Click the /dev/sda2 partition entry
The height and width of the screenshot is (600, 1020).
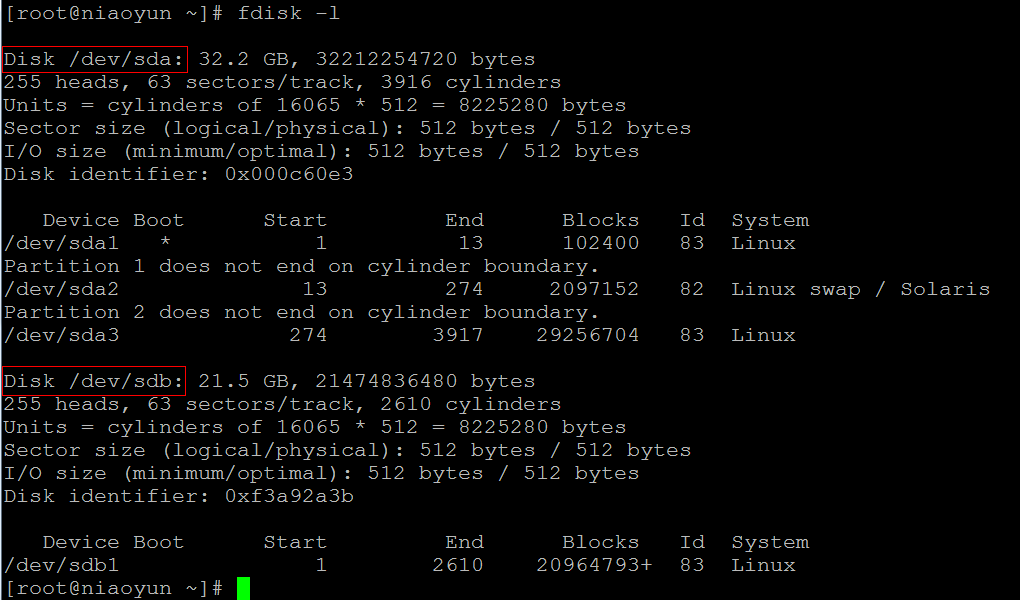click(x=62, y=289)
